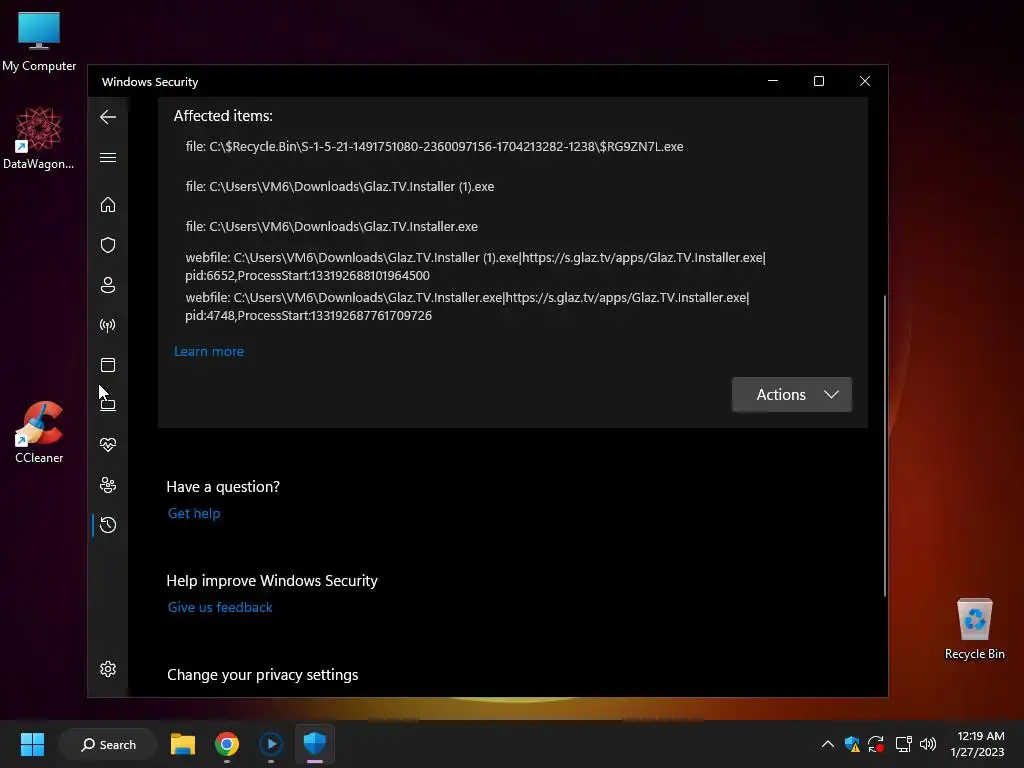Image resolution: width=1024 pixels, height=768 pixels.
Task: Click the Affected items heading
Action: click(x=223, y=116)
